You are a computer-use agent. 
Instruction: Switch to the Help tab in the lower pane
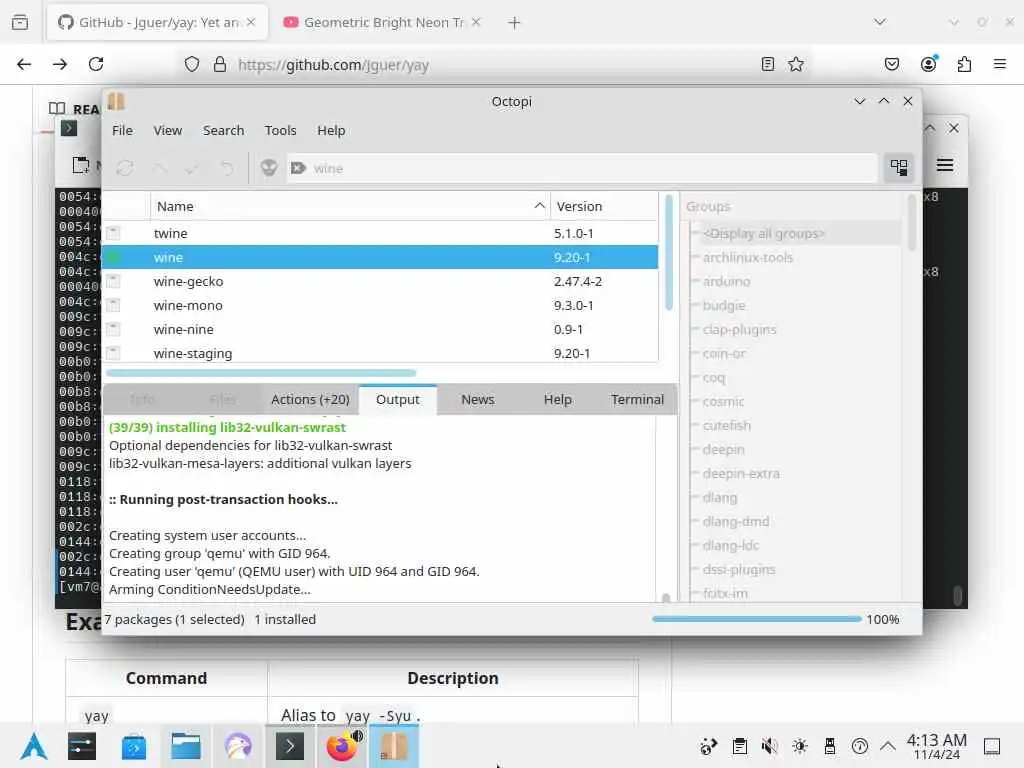tap(558, 400)
